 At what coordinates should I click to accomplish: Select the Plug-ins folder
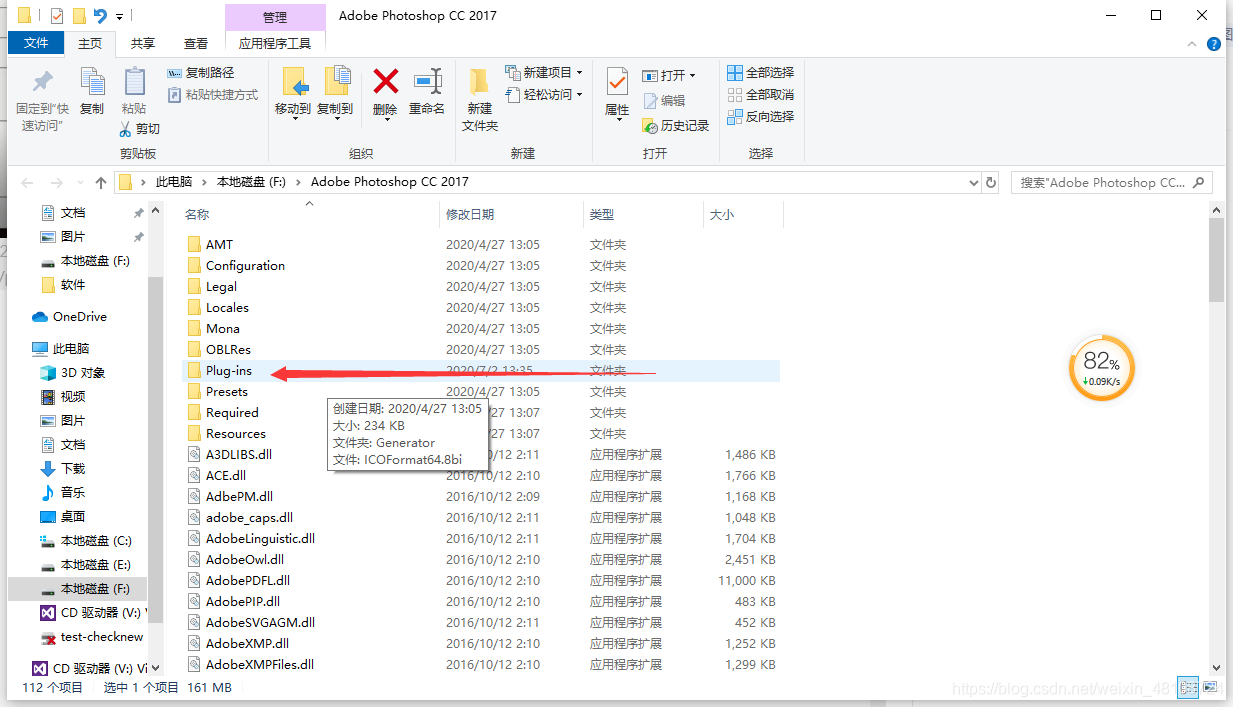482,370
